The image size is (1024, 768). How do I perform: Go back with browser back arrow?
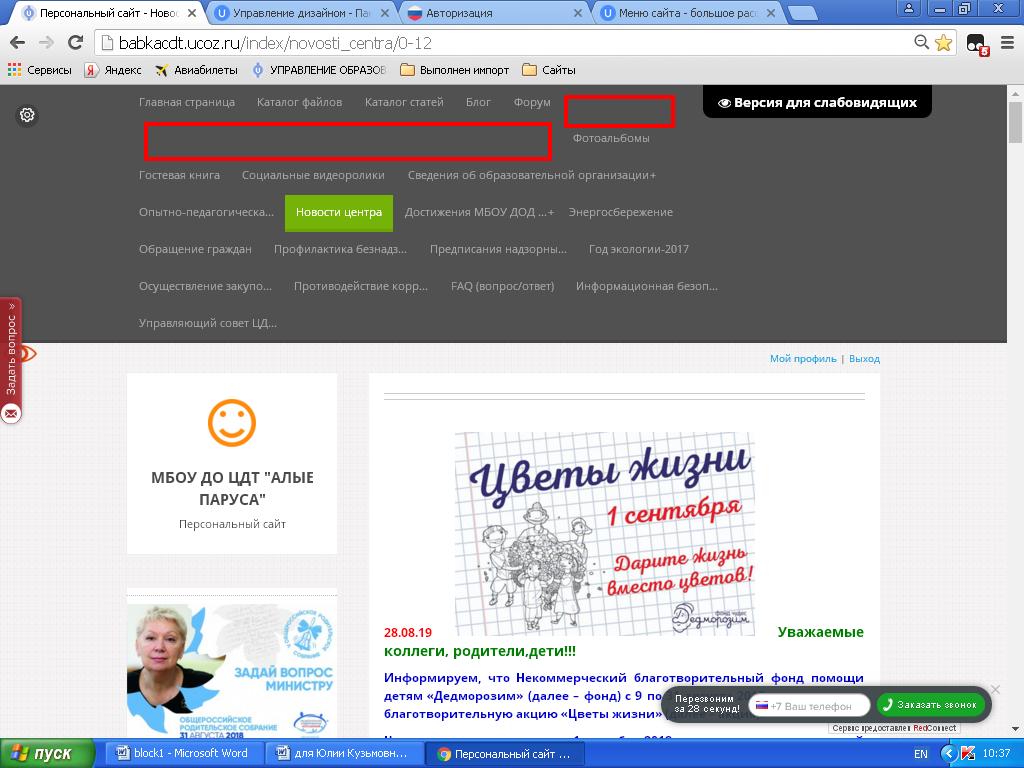(18, 43)
